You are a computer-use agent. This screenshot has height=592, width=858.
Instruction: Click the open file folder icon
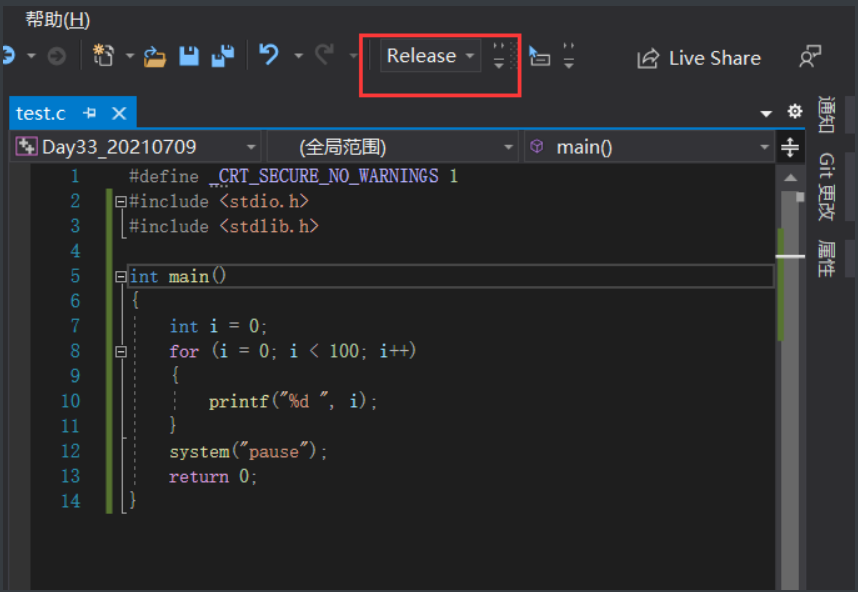pyautogui.click(x=155, y=56)
